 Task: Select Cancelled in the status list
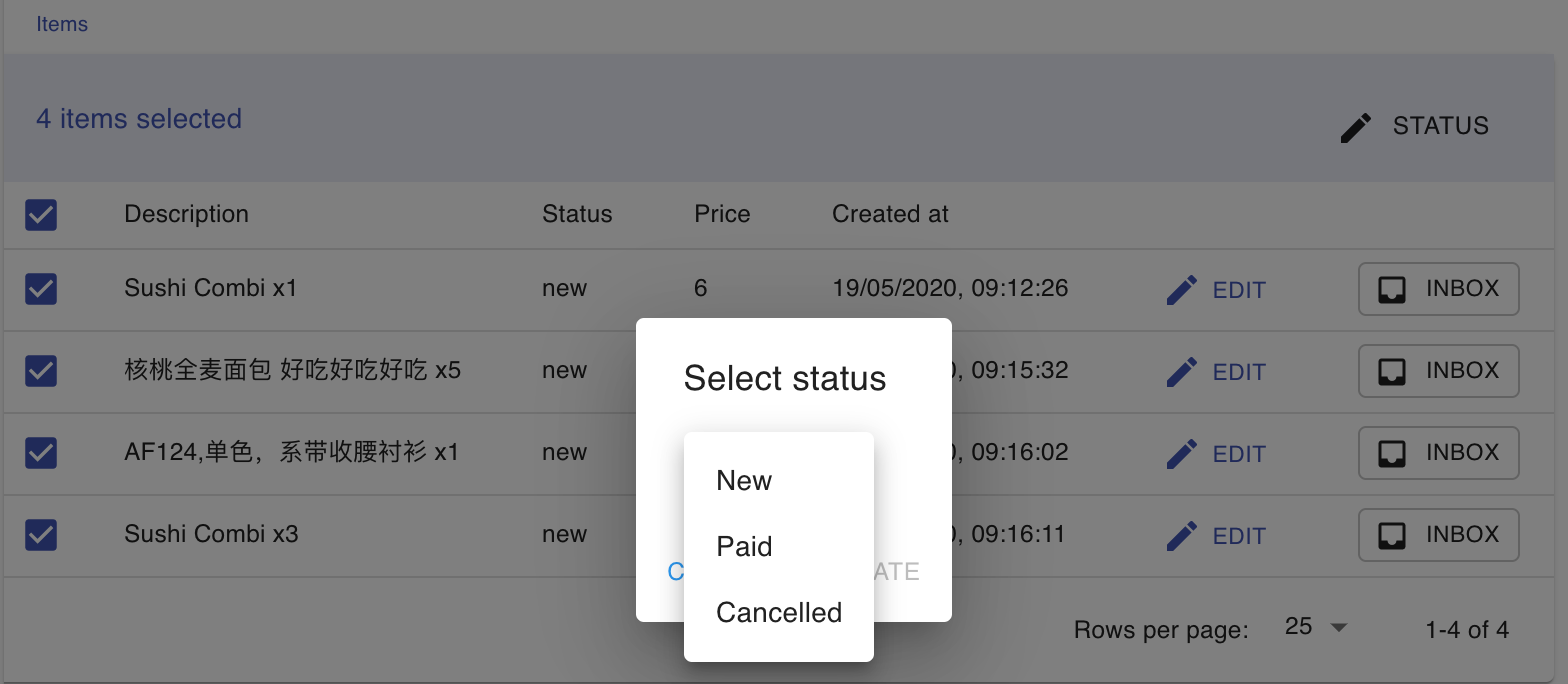pyautogui.click(x=779, y=612)
